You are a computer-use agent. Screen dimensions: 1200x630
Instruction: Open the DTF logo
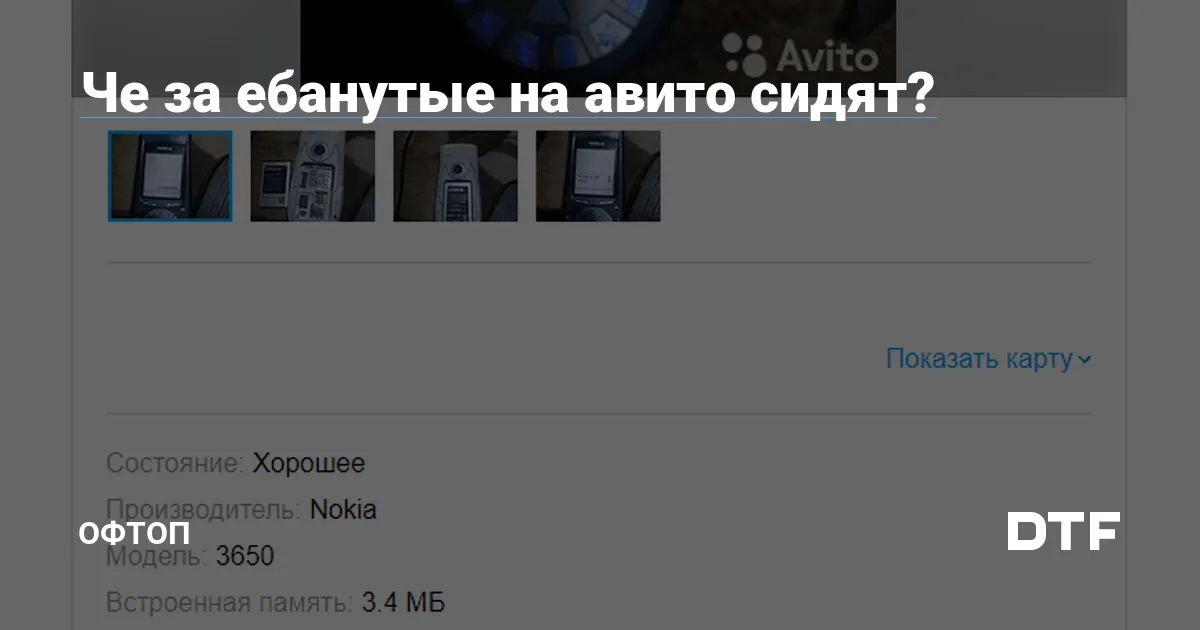click(x=1063, y=531)
